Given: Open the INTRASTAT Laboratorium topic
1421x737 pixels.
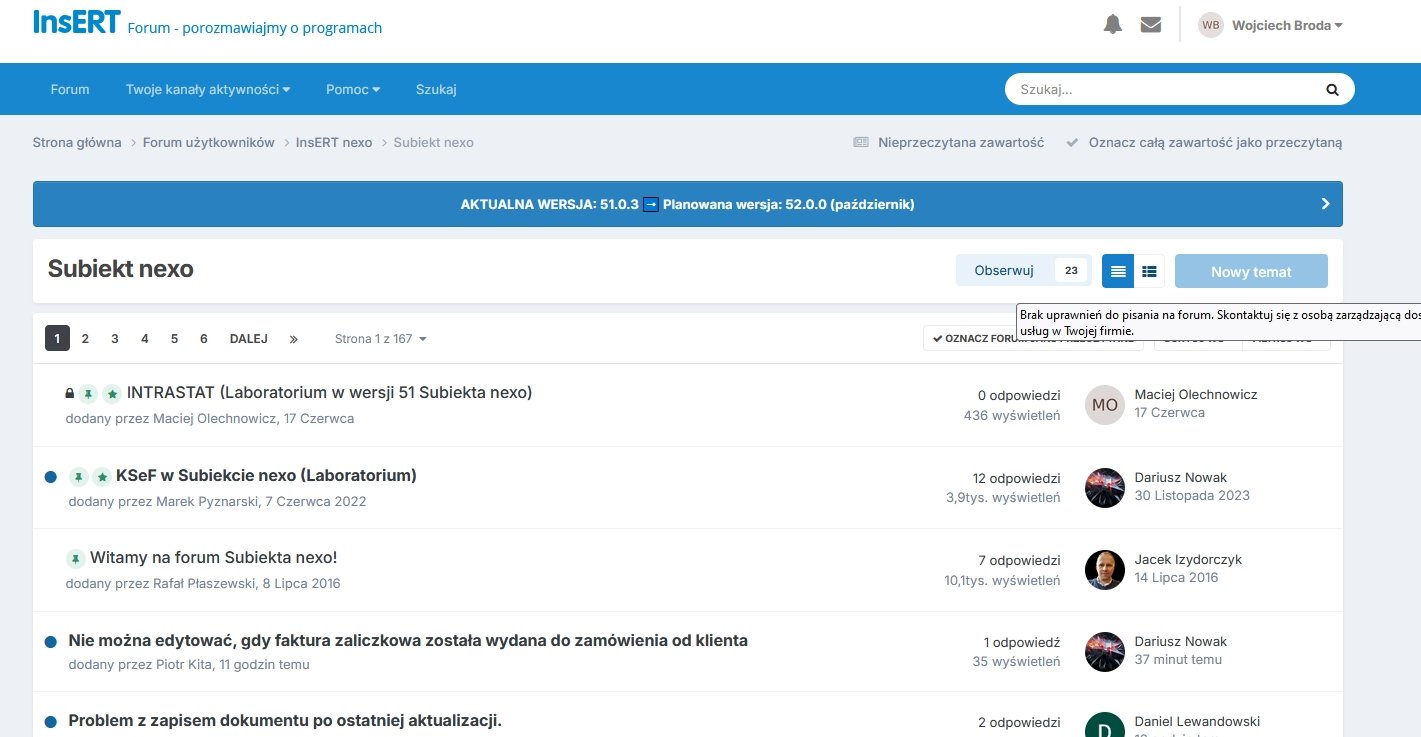Looking at the screenshot, I should 329,392.
